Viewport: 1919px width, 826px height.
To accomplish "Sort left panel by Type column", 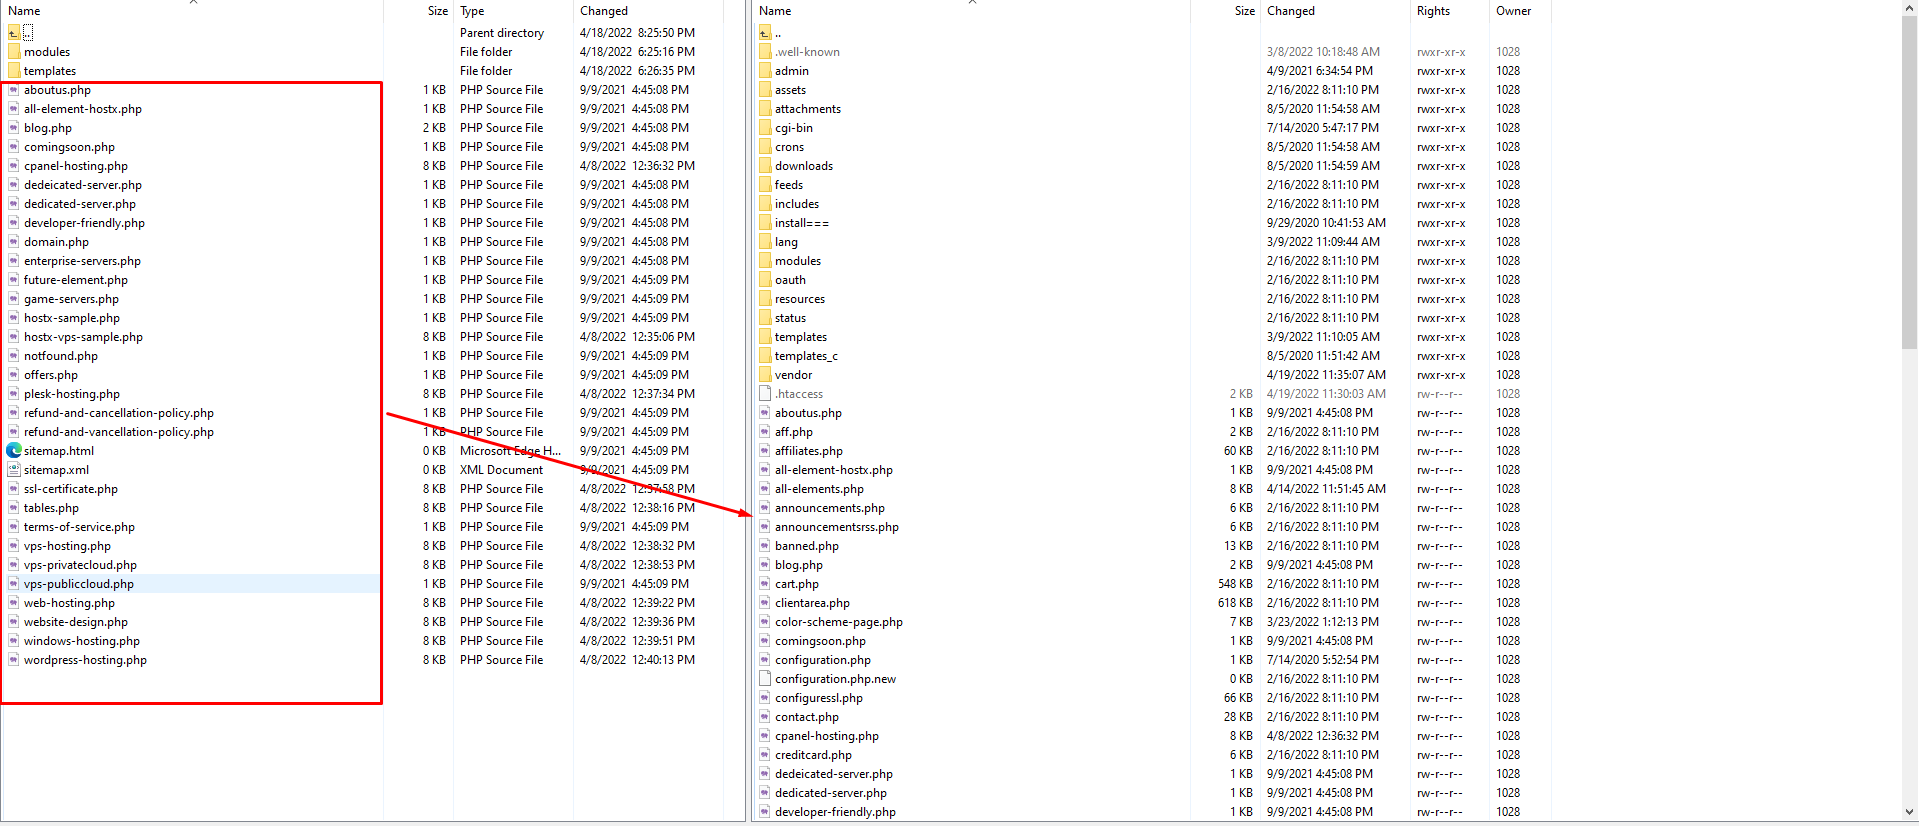I will click(x=472, y=11).
